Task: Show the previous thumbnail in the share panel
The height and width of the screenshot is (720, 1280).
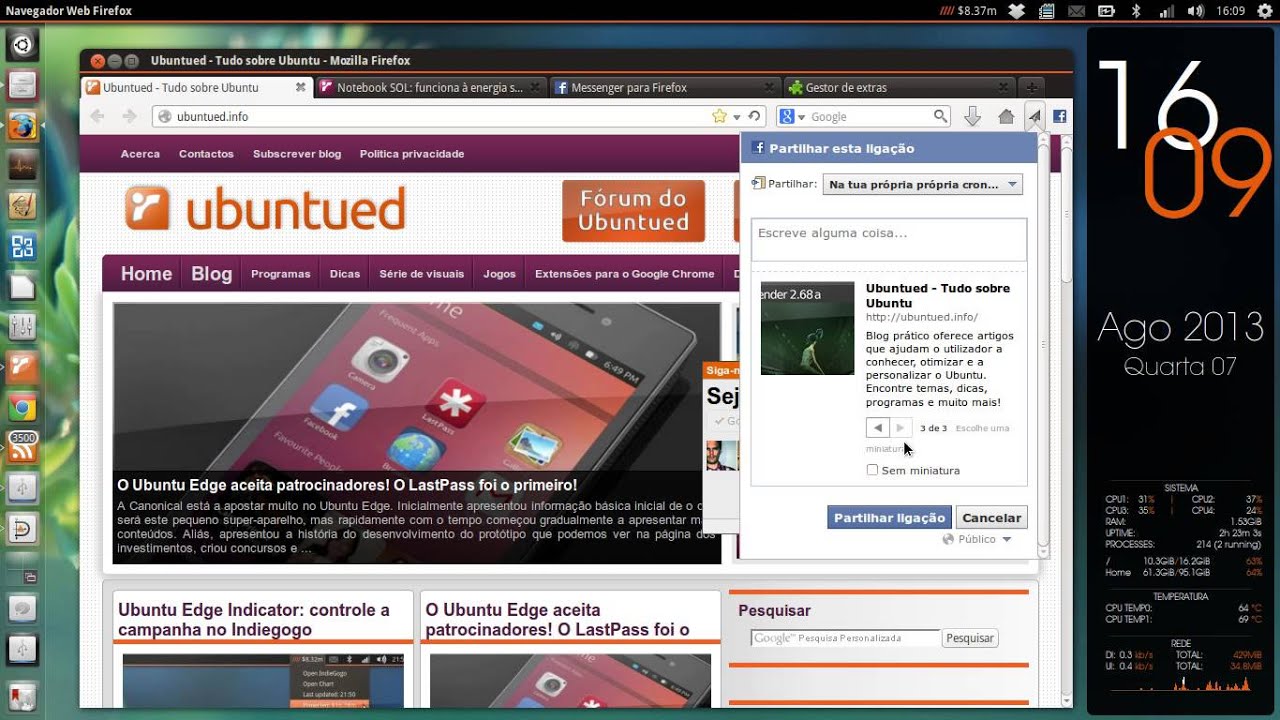Action: pos(877,428)
